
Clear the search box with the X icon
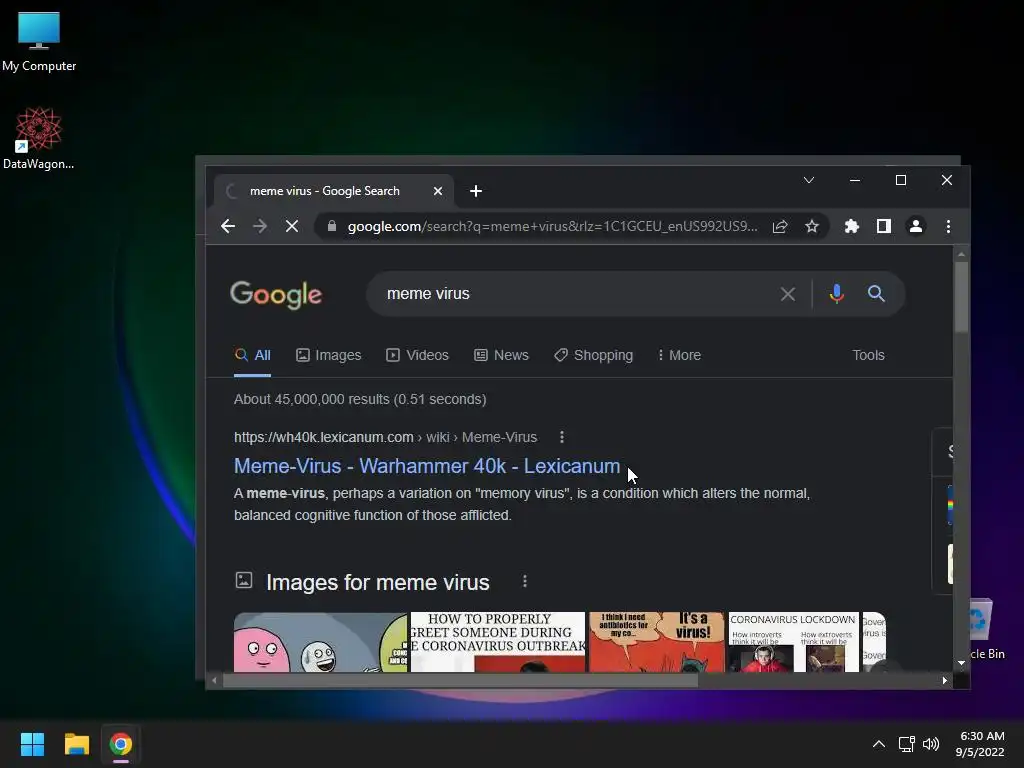tap(788, 294)
